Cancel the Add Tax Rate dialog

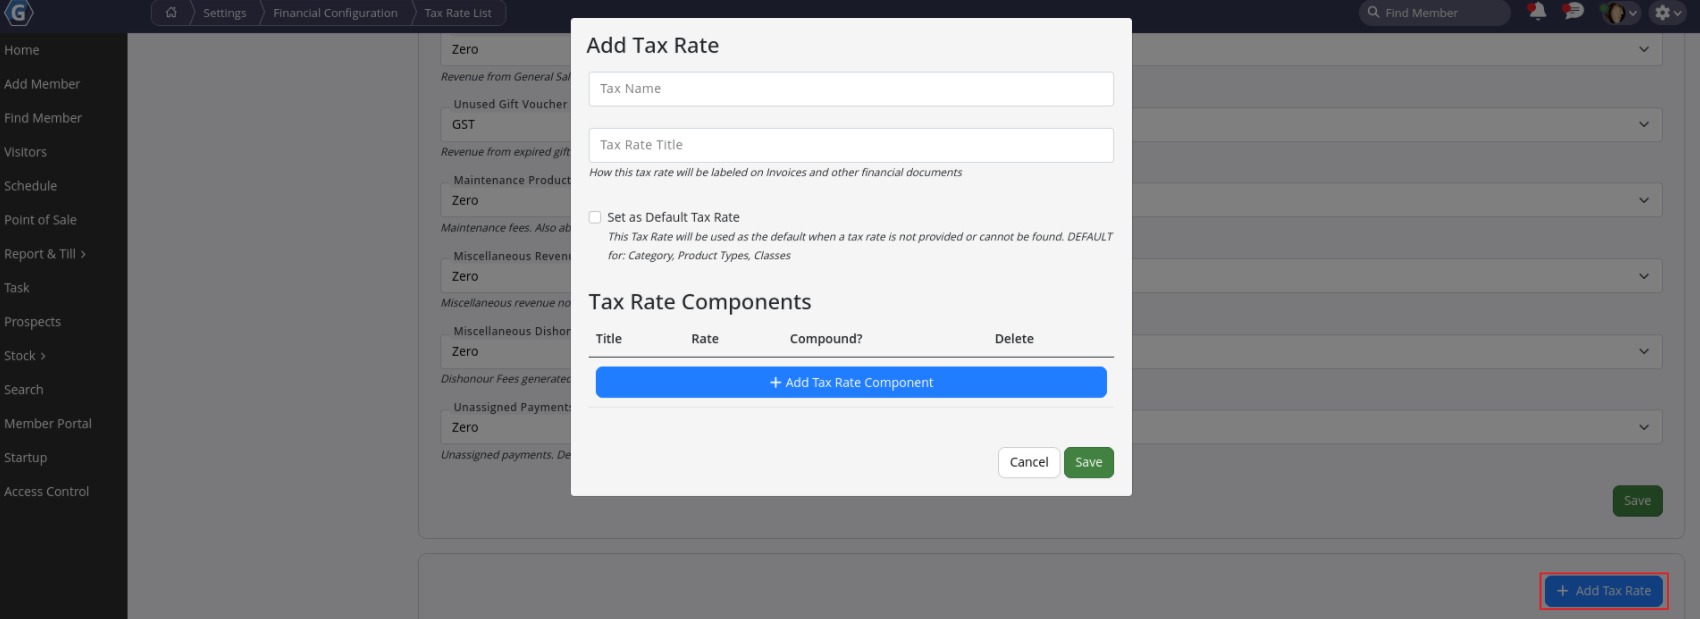[x=1028, y=462]
